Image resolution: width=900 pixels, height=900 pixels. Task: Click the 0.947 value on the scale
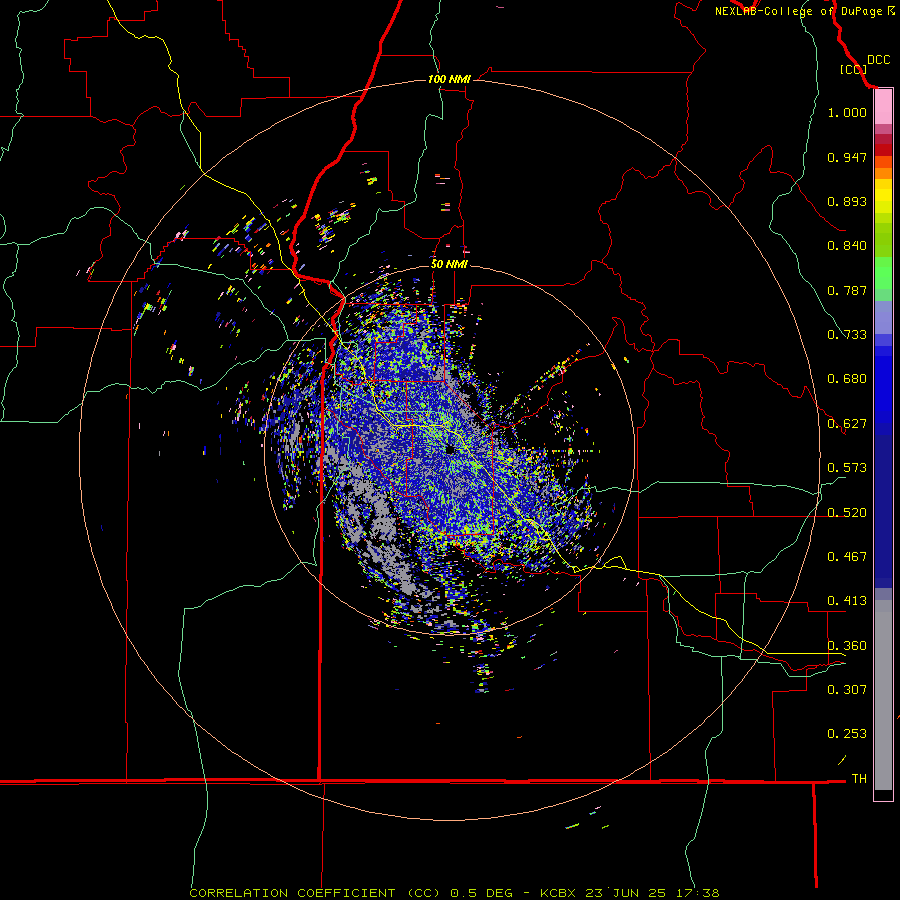[847, 157]
